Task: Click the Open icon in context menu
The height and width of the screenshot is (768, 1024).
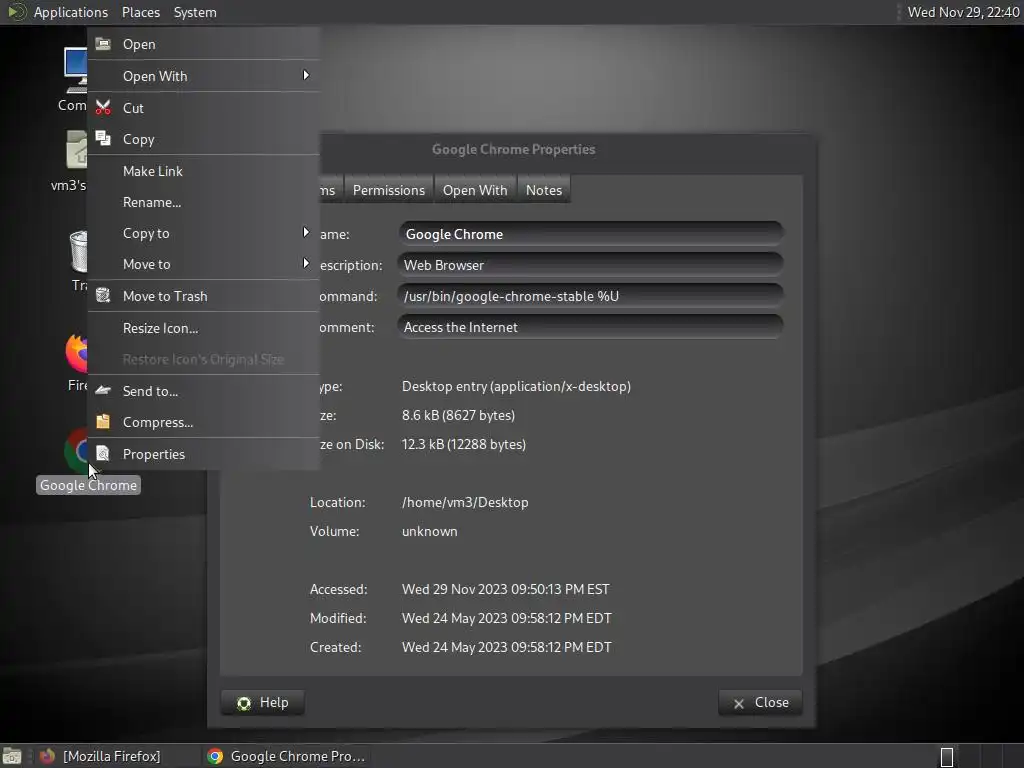Action: [x=103, y=44]
